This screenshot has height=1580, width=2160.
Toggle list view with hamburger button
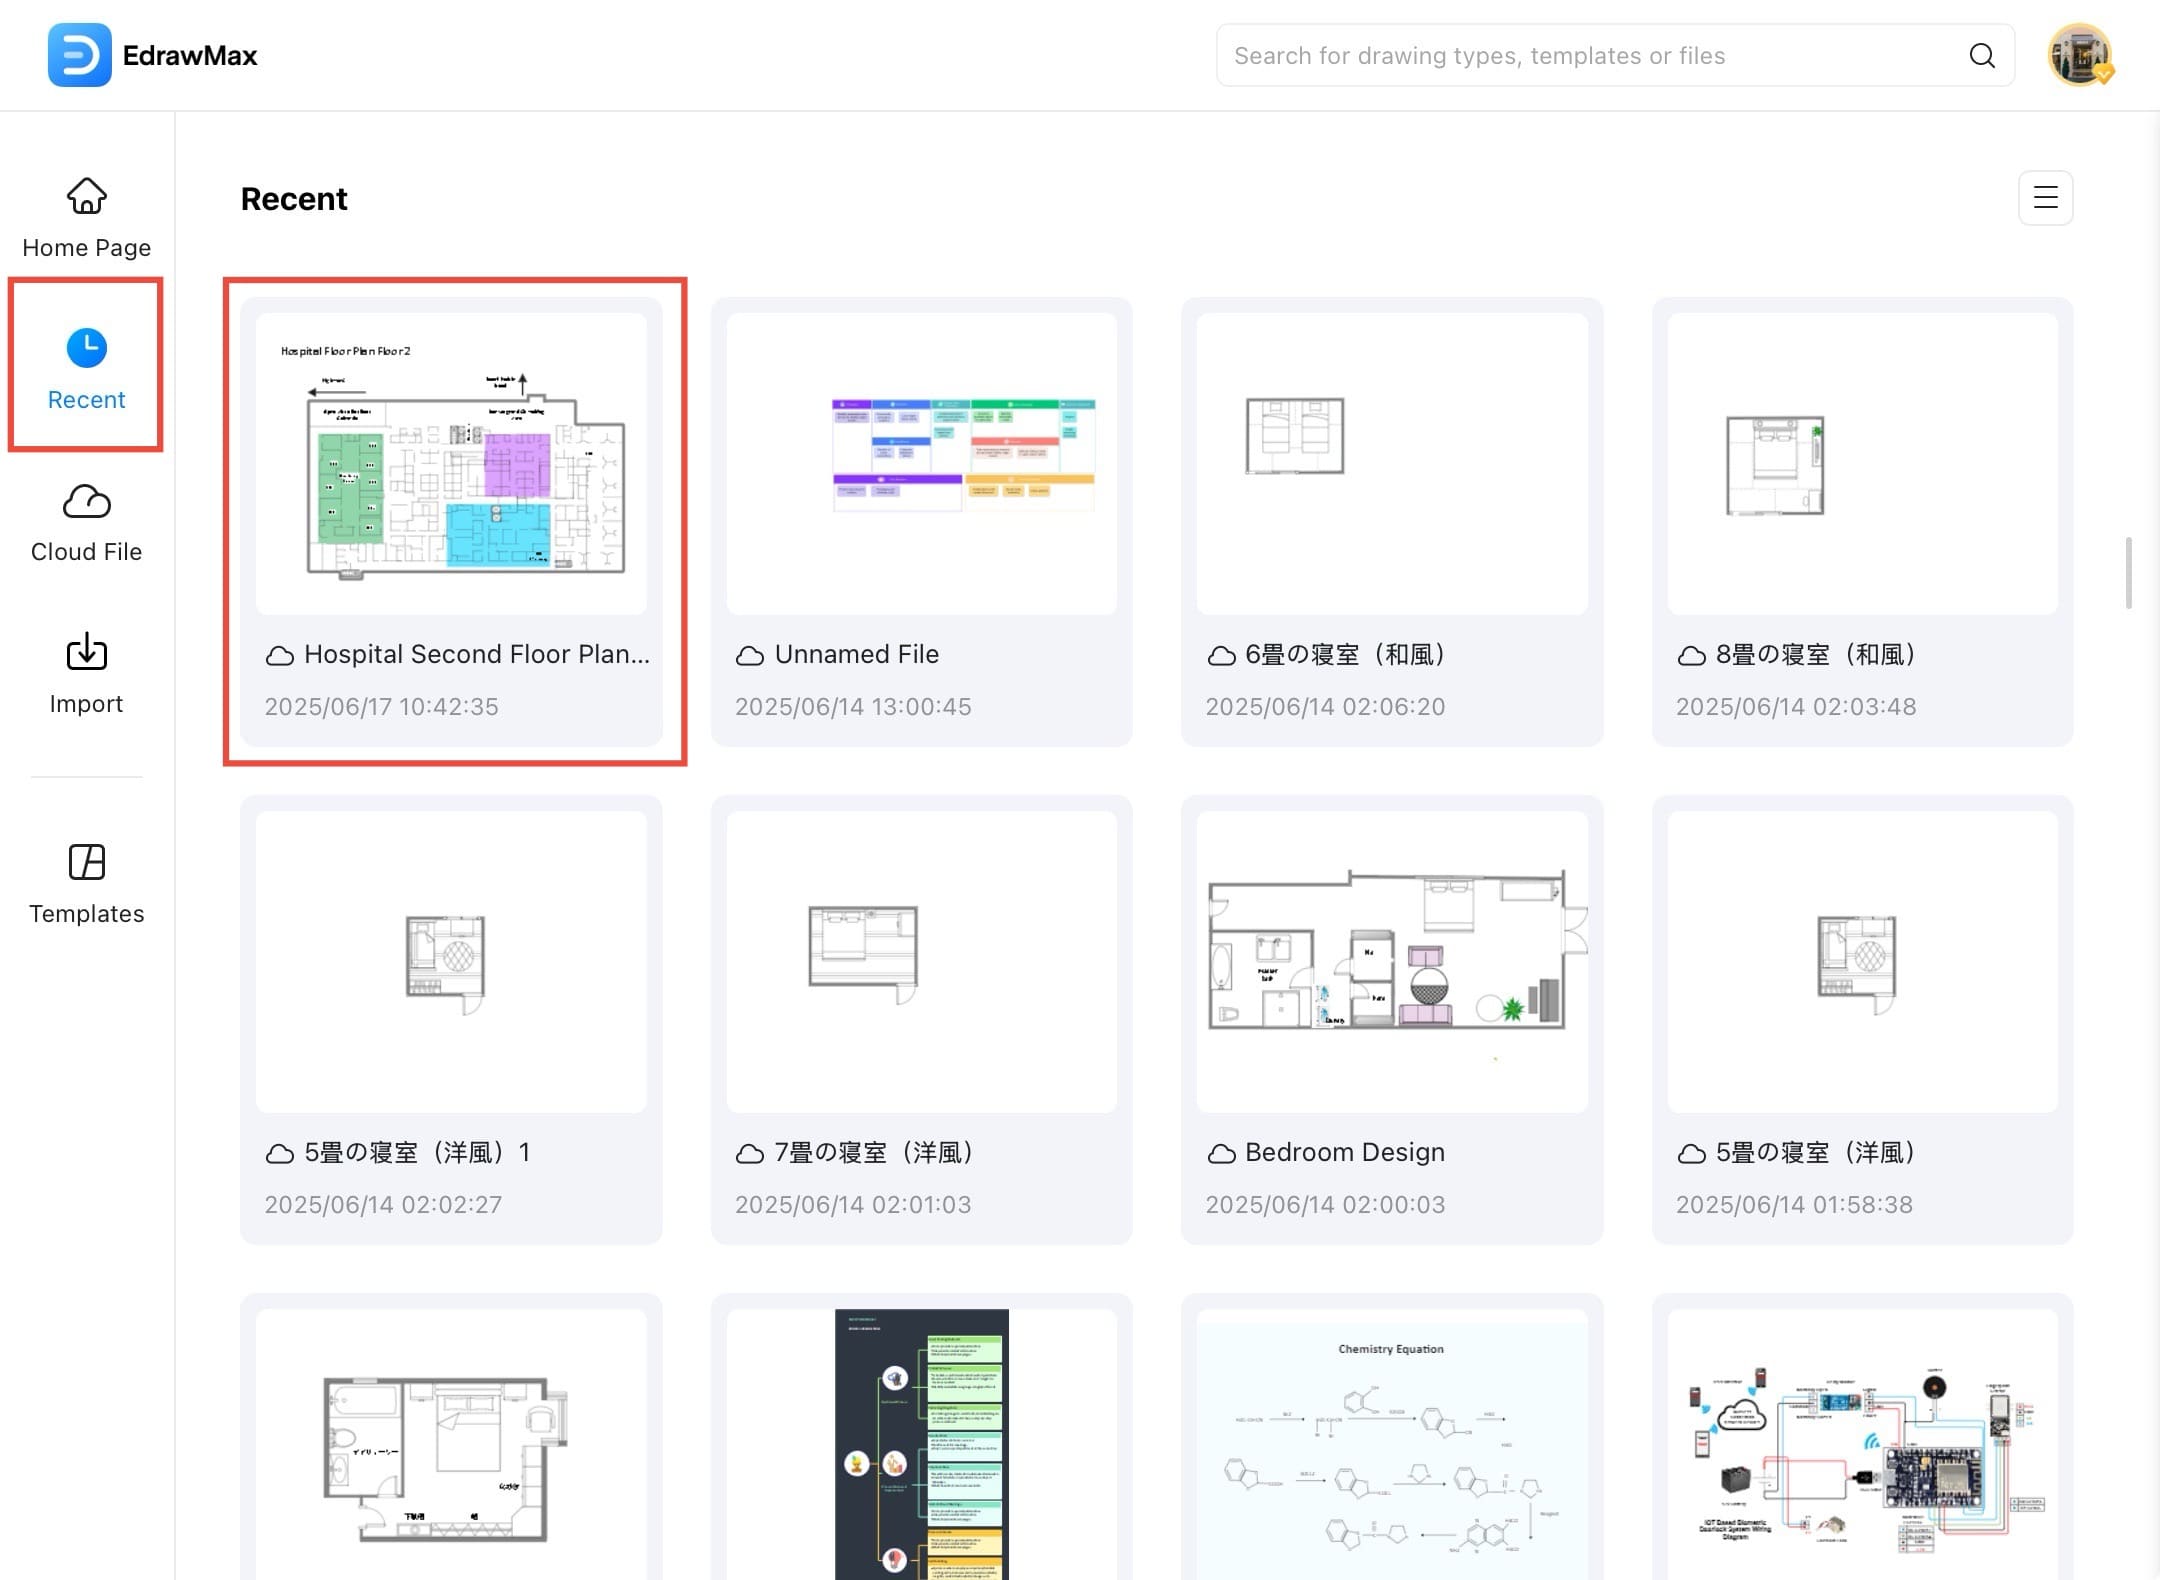2045,197
